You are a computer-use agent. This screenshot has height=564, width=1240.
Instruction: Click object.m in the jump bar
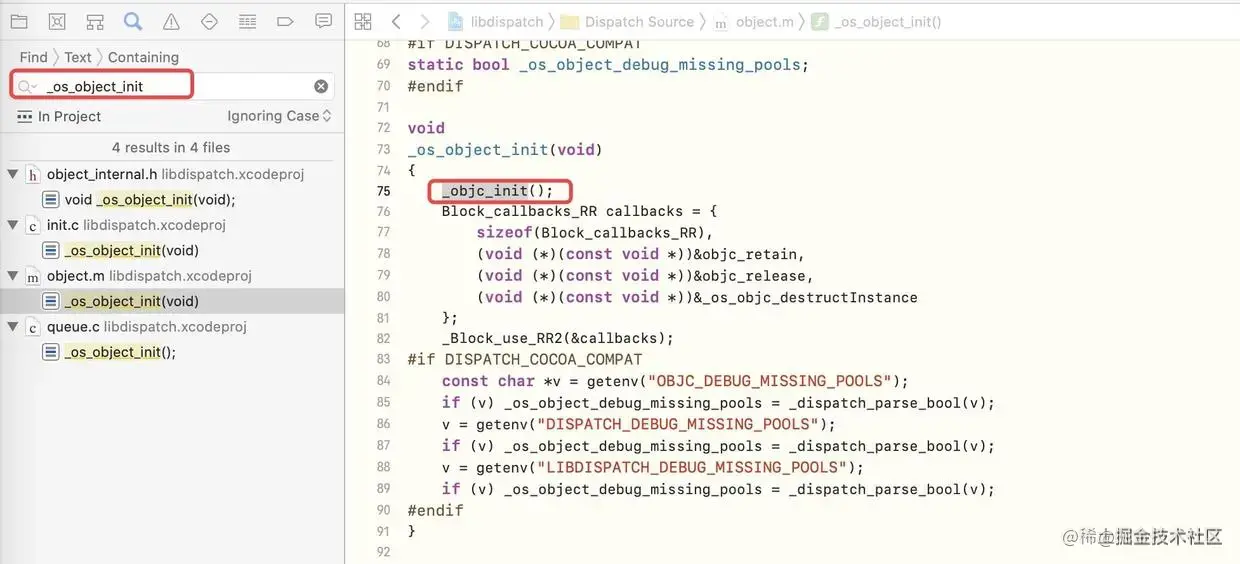(x=753, y=21)
